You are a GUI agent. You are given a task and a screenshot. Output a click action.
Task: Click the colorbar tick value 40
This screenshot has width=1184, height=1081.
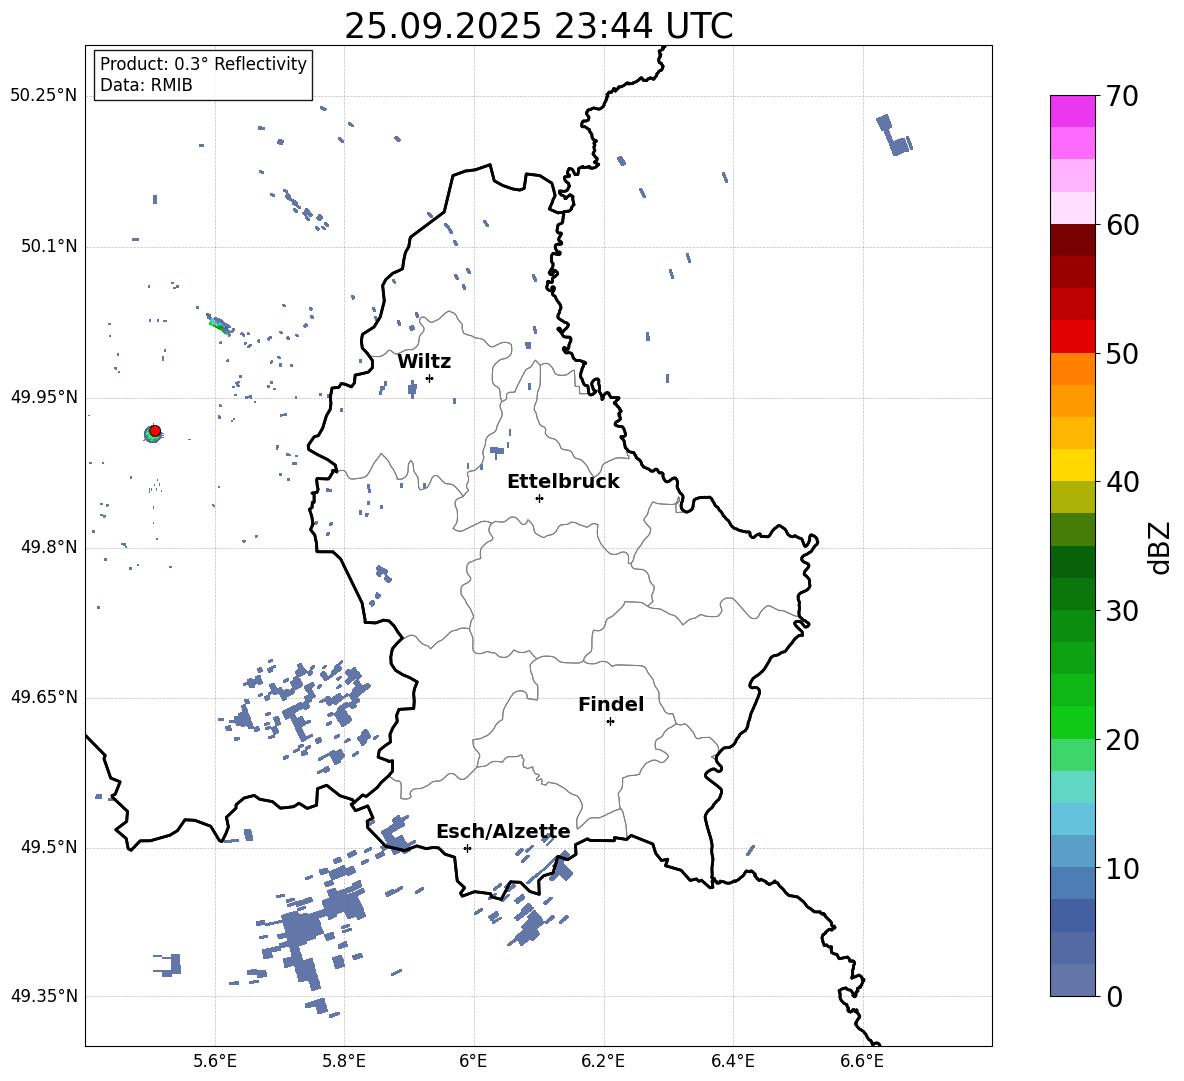click(x=1123, y=482)
